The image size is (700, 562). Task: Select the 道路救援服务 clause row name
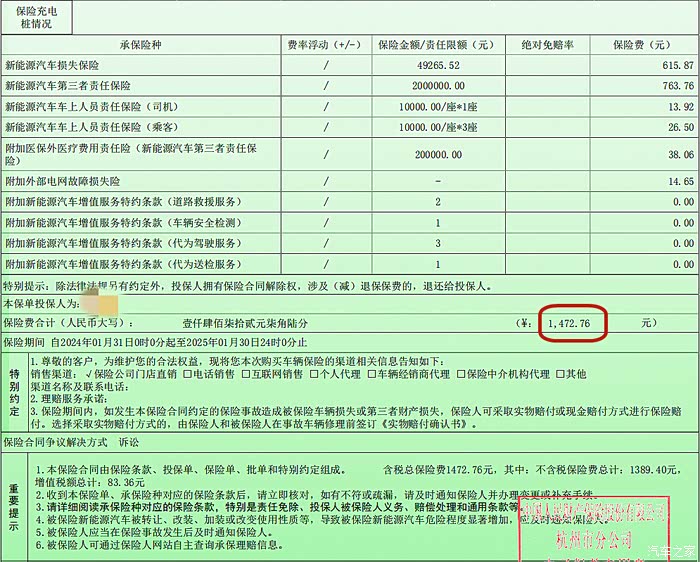(x=123, y=202)
